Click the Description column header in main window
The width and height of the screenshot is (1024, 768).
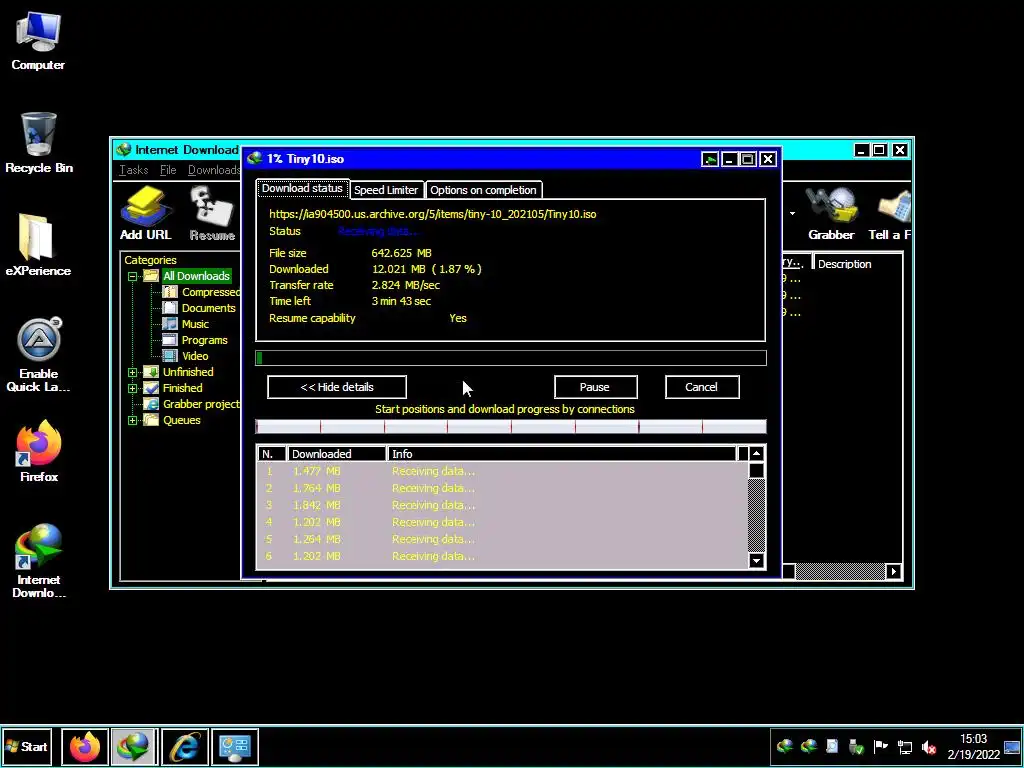[858, 264]
